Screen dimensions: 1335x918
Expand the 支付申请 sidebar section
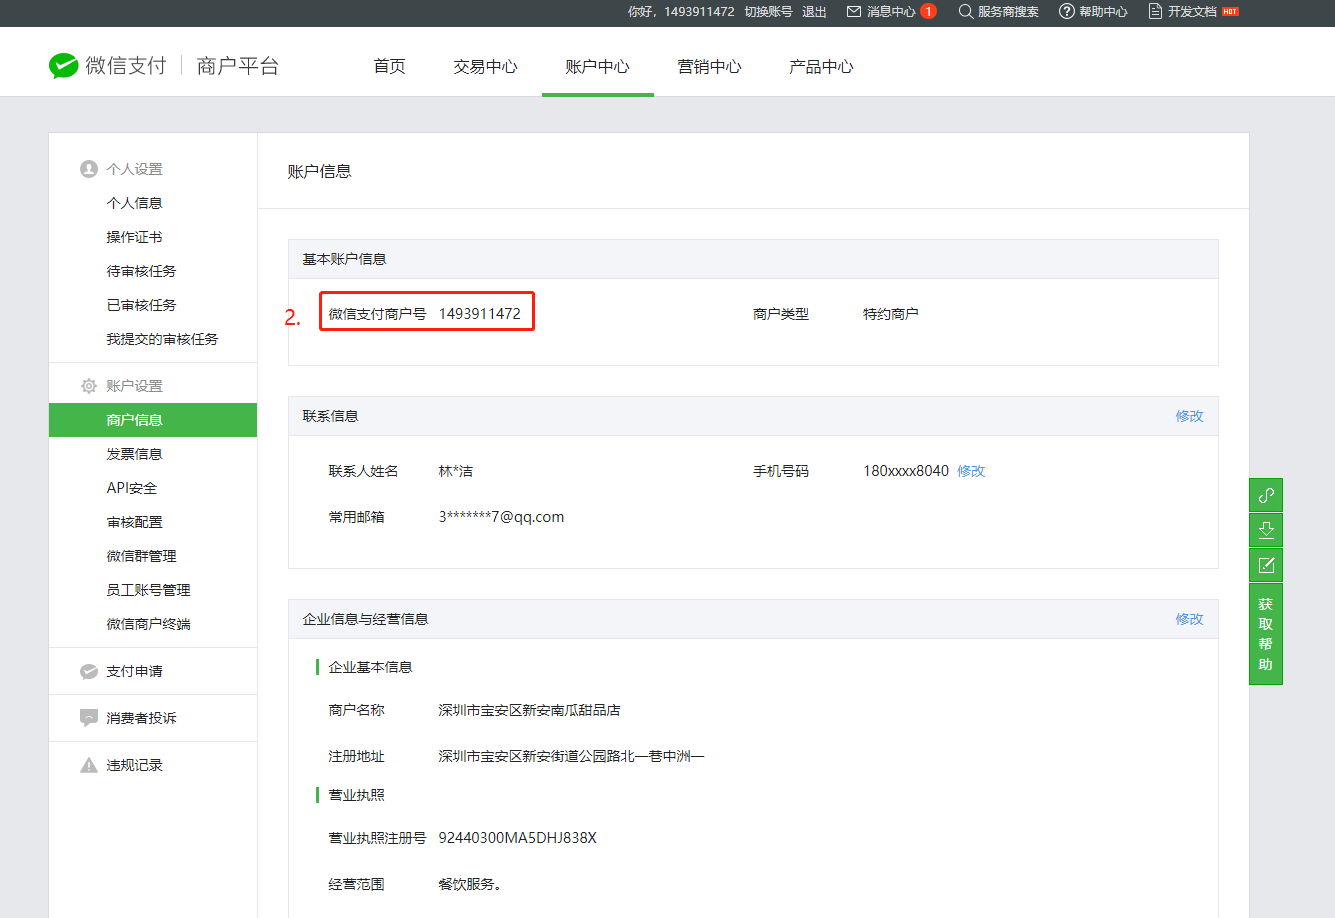click(134, 671)
